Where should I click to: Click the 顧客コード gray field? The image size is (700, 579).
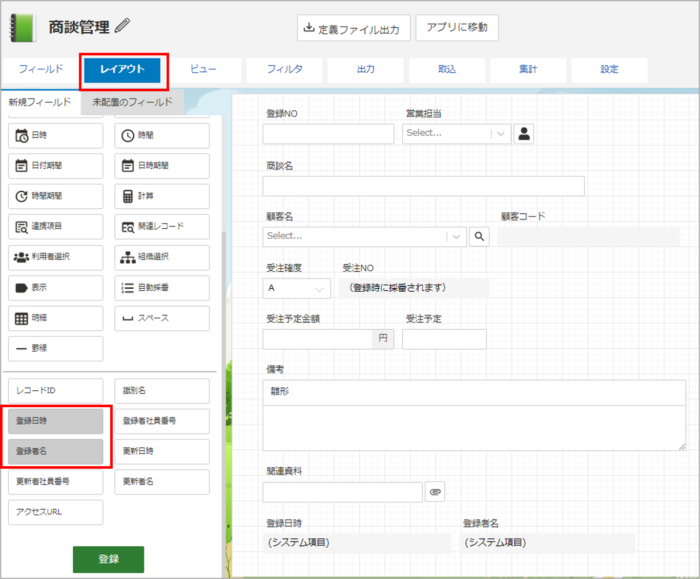(588, 237)
